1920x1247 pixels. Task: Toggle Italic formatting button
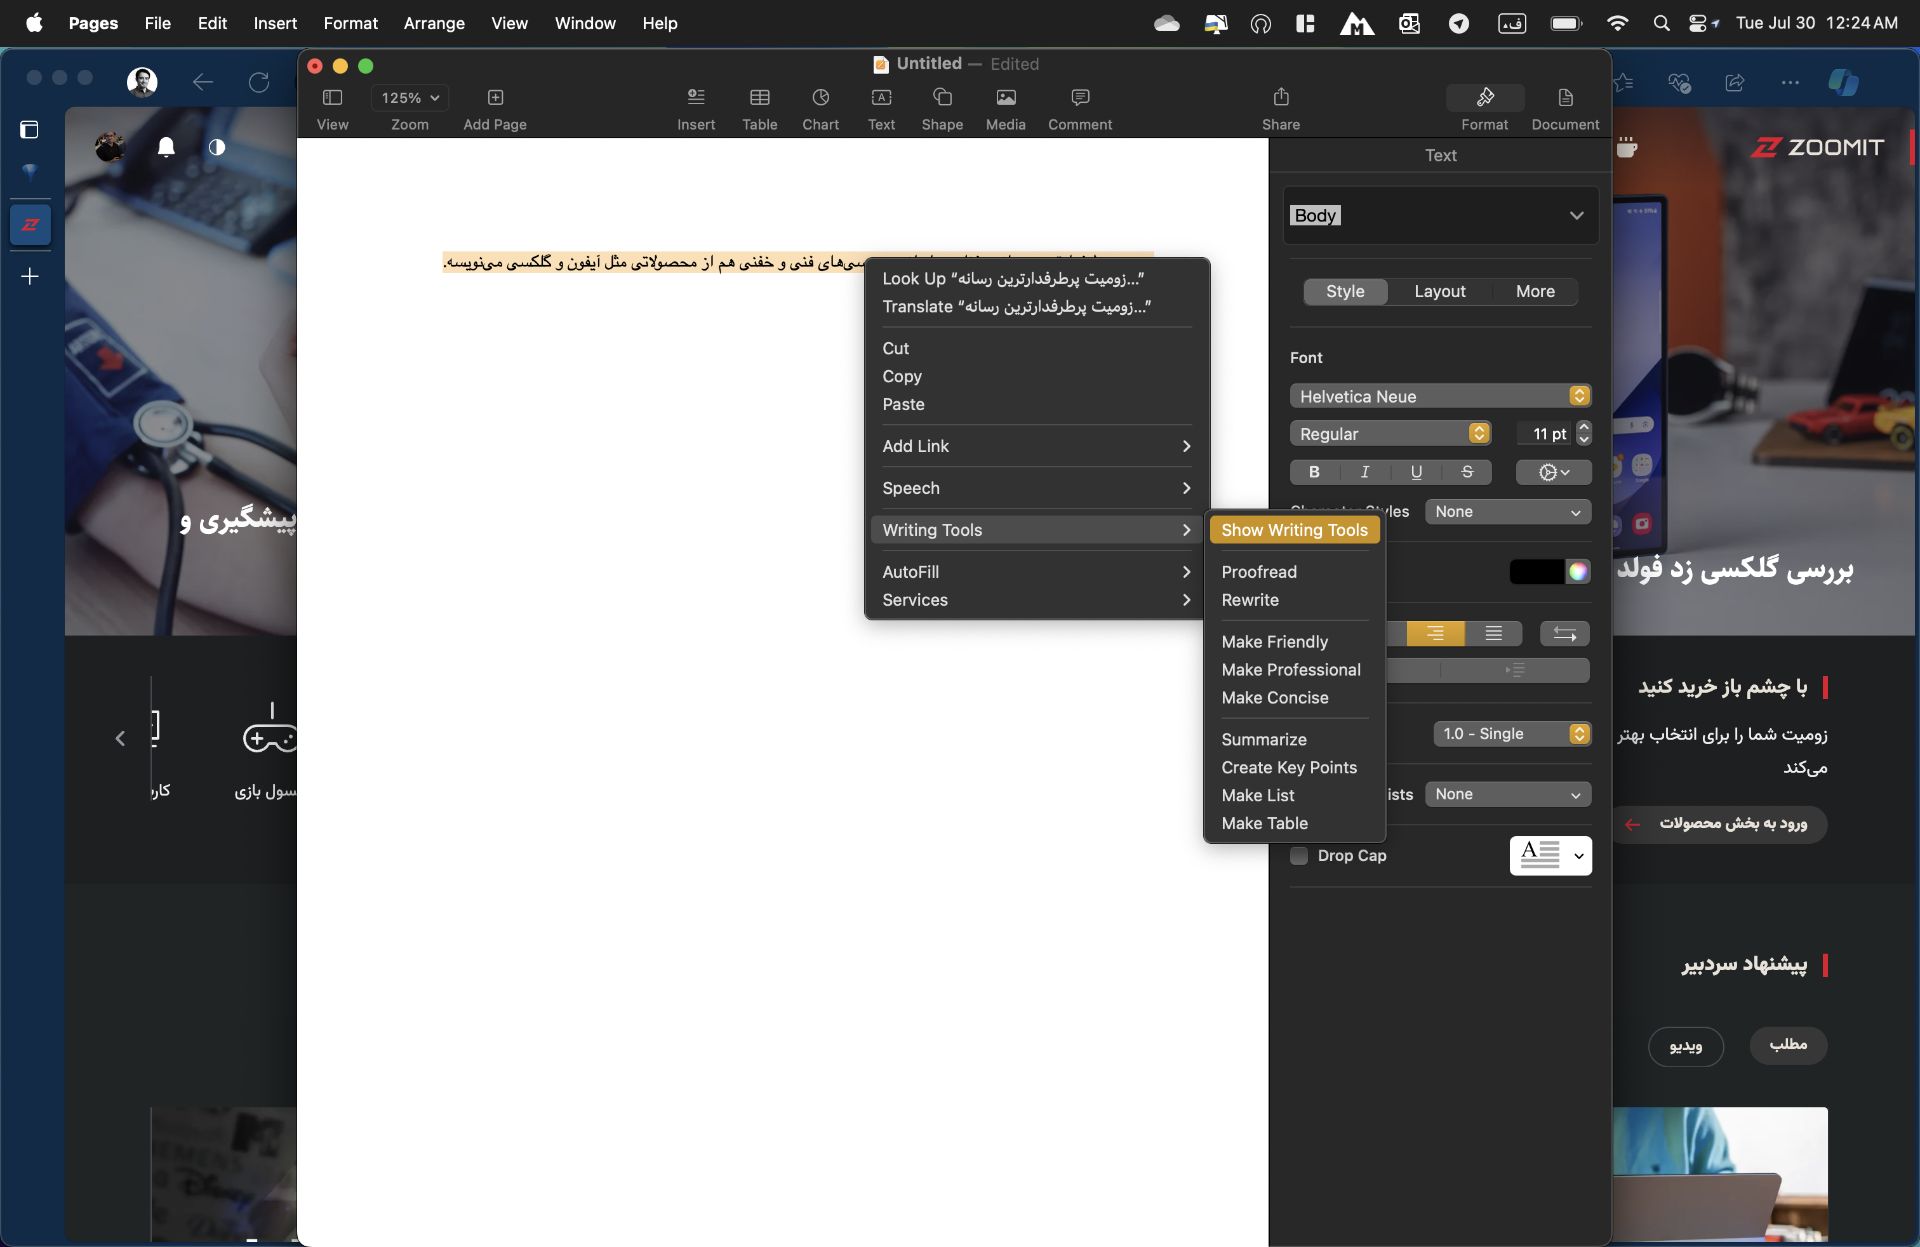click(x=1364, y=472)
